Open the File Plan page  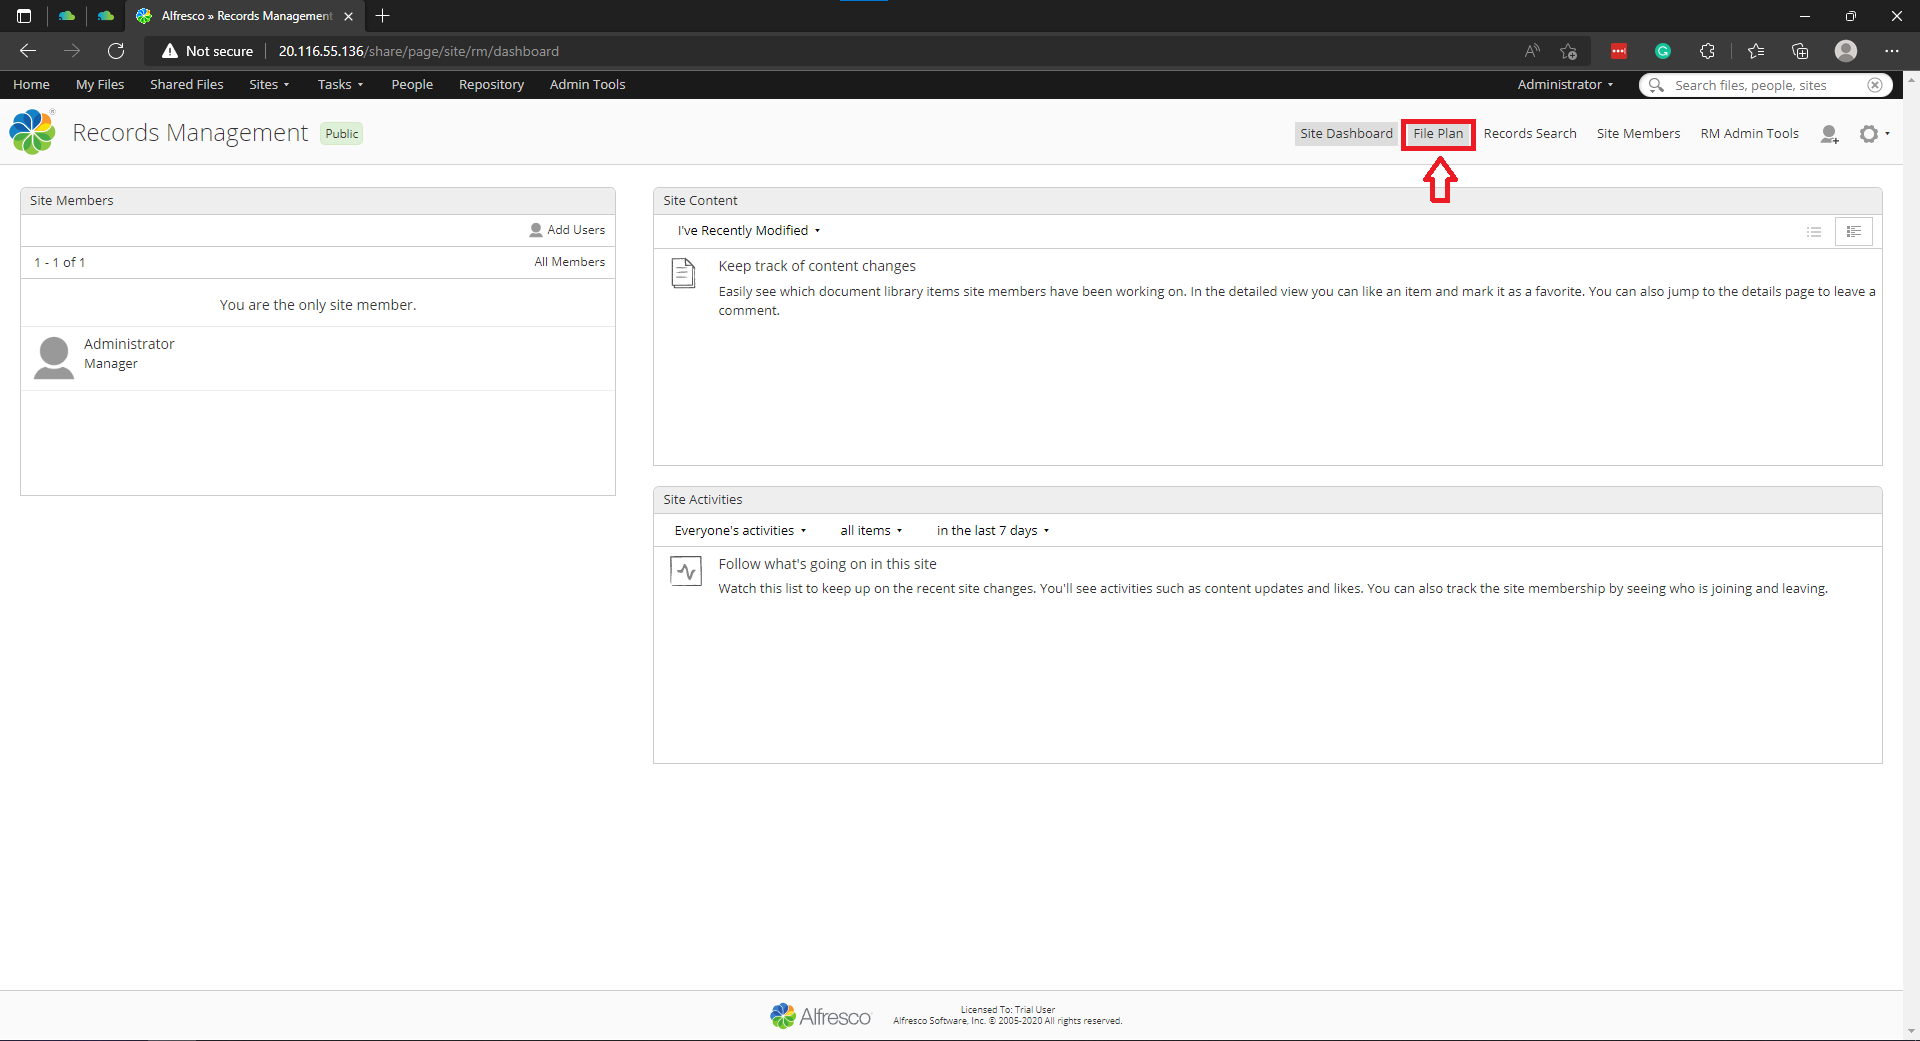(1438, 134)
